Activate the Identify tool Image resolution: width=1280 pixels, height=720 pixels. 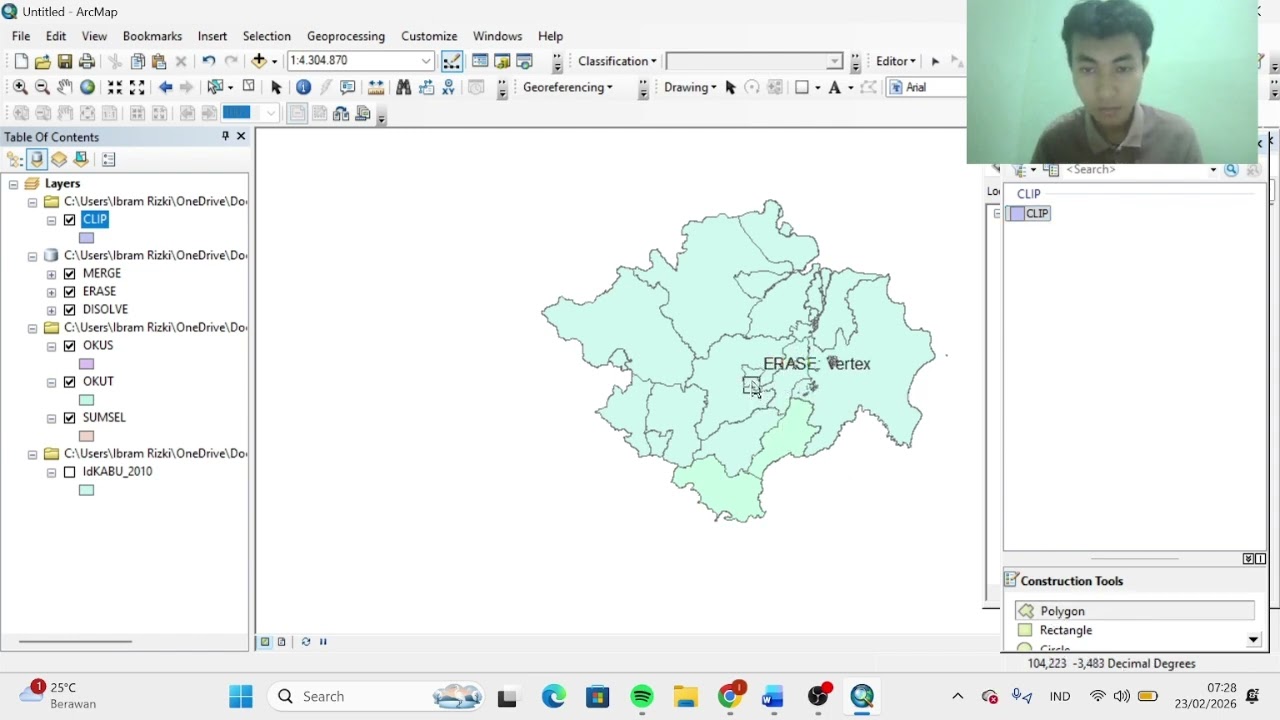[x=304, y=87]
